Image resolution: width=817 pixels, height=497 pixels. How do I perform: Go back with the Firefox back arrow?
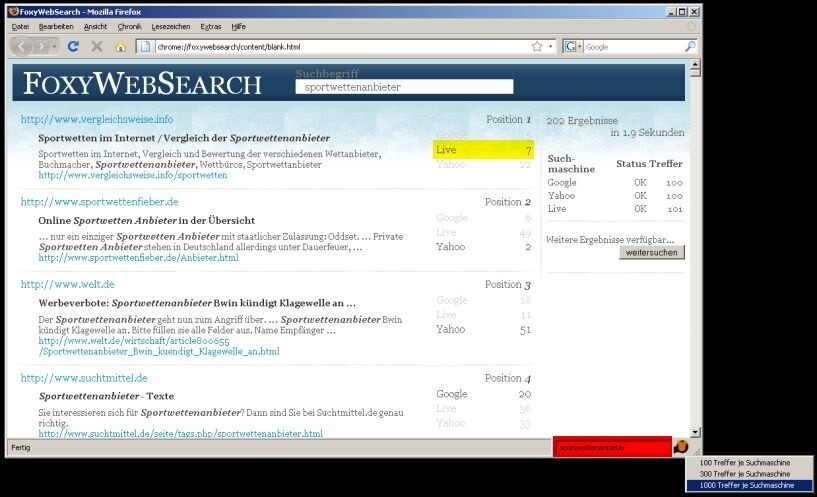(21, 46)
